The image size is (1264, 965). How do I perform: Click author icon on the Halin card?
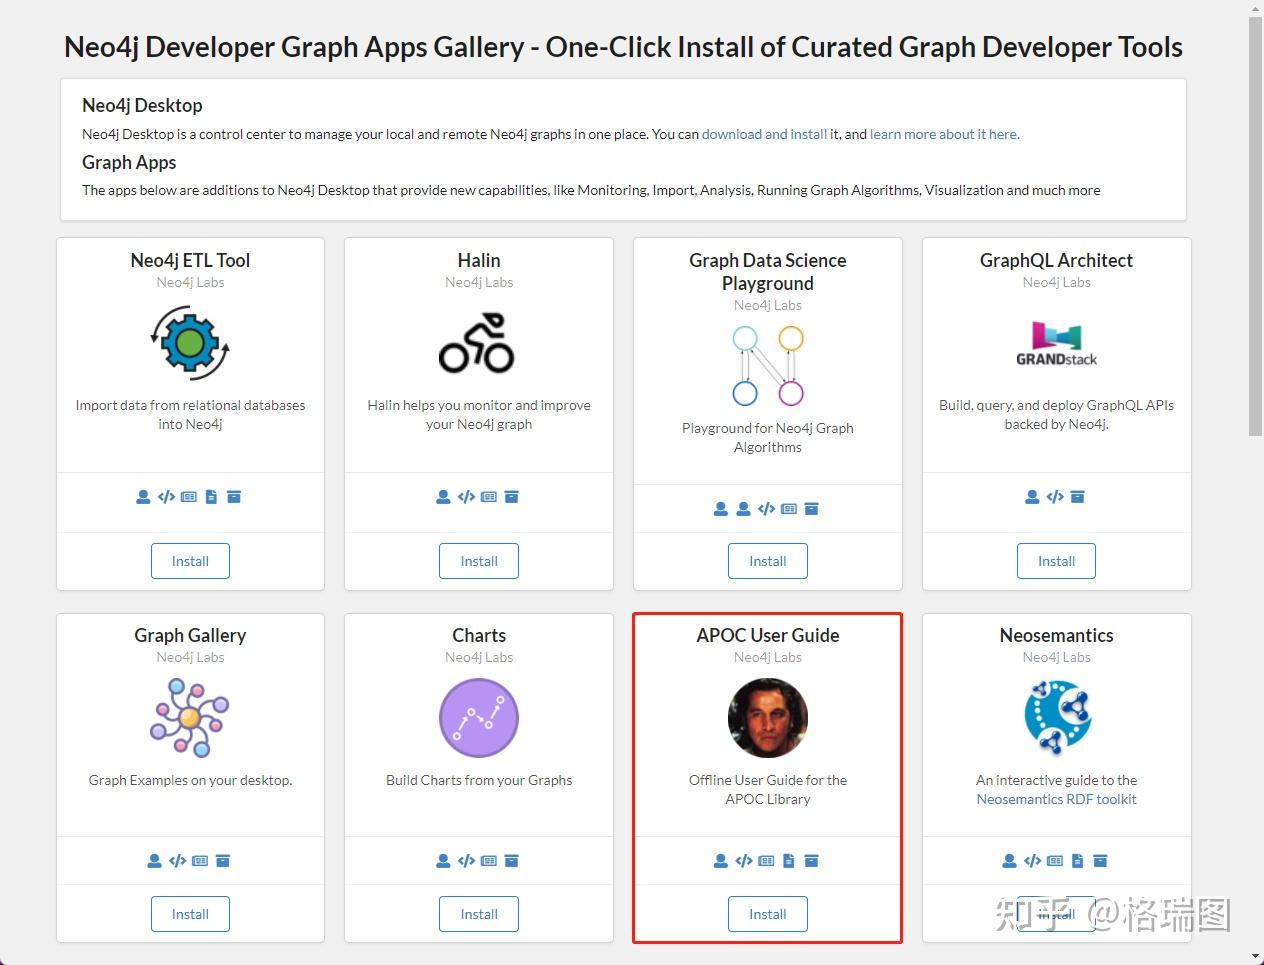pyautogui.click(x=443, y=497)
